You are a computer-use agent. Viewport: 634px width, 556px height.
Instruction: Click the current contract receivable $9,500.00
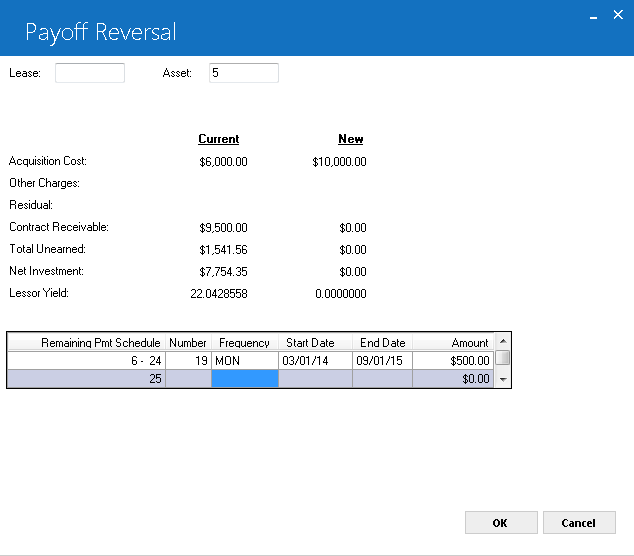tap(223, 228)
